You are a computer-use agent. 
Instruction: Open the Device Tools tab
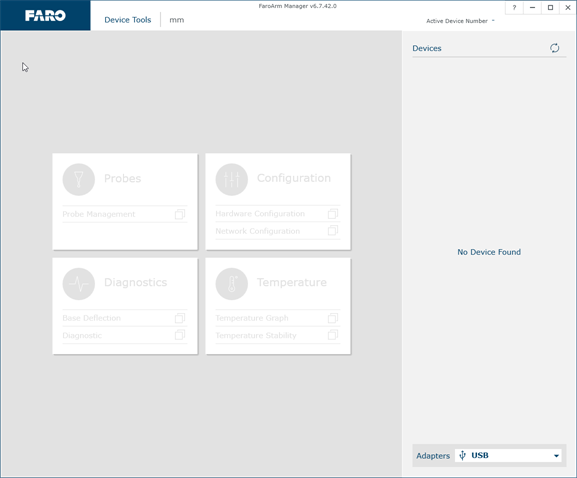pos(128,20)
